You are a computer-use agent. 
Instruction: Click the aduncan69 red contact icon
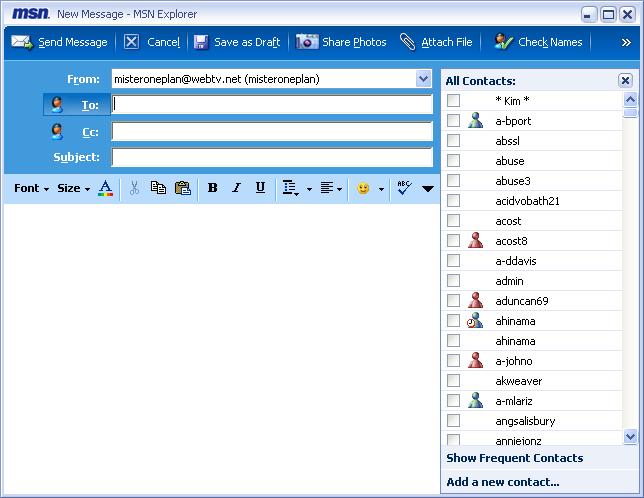(476, 301)
